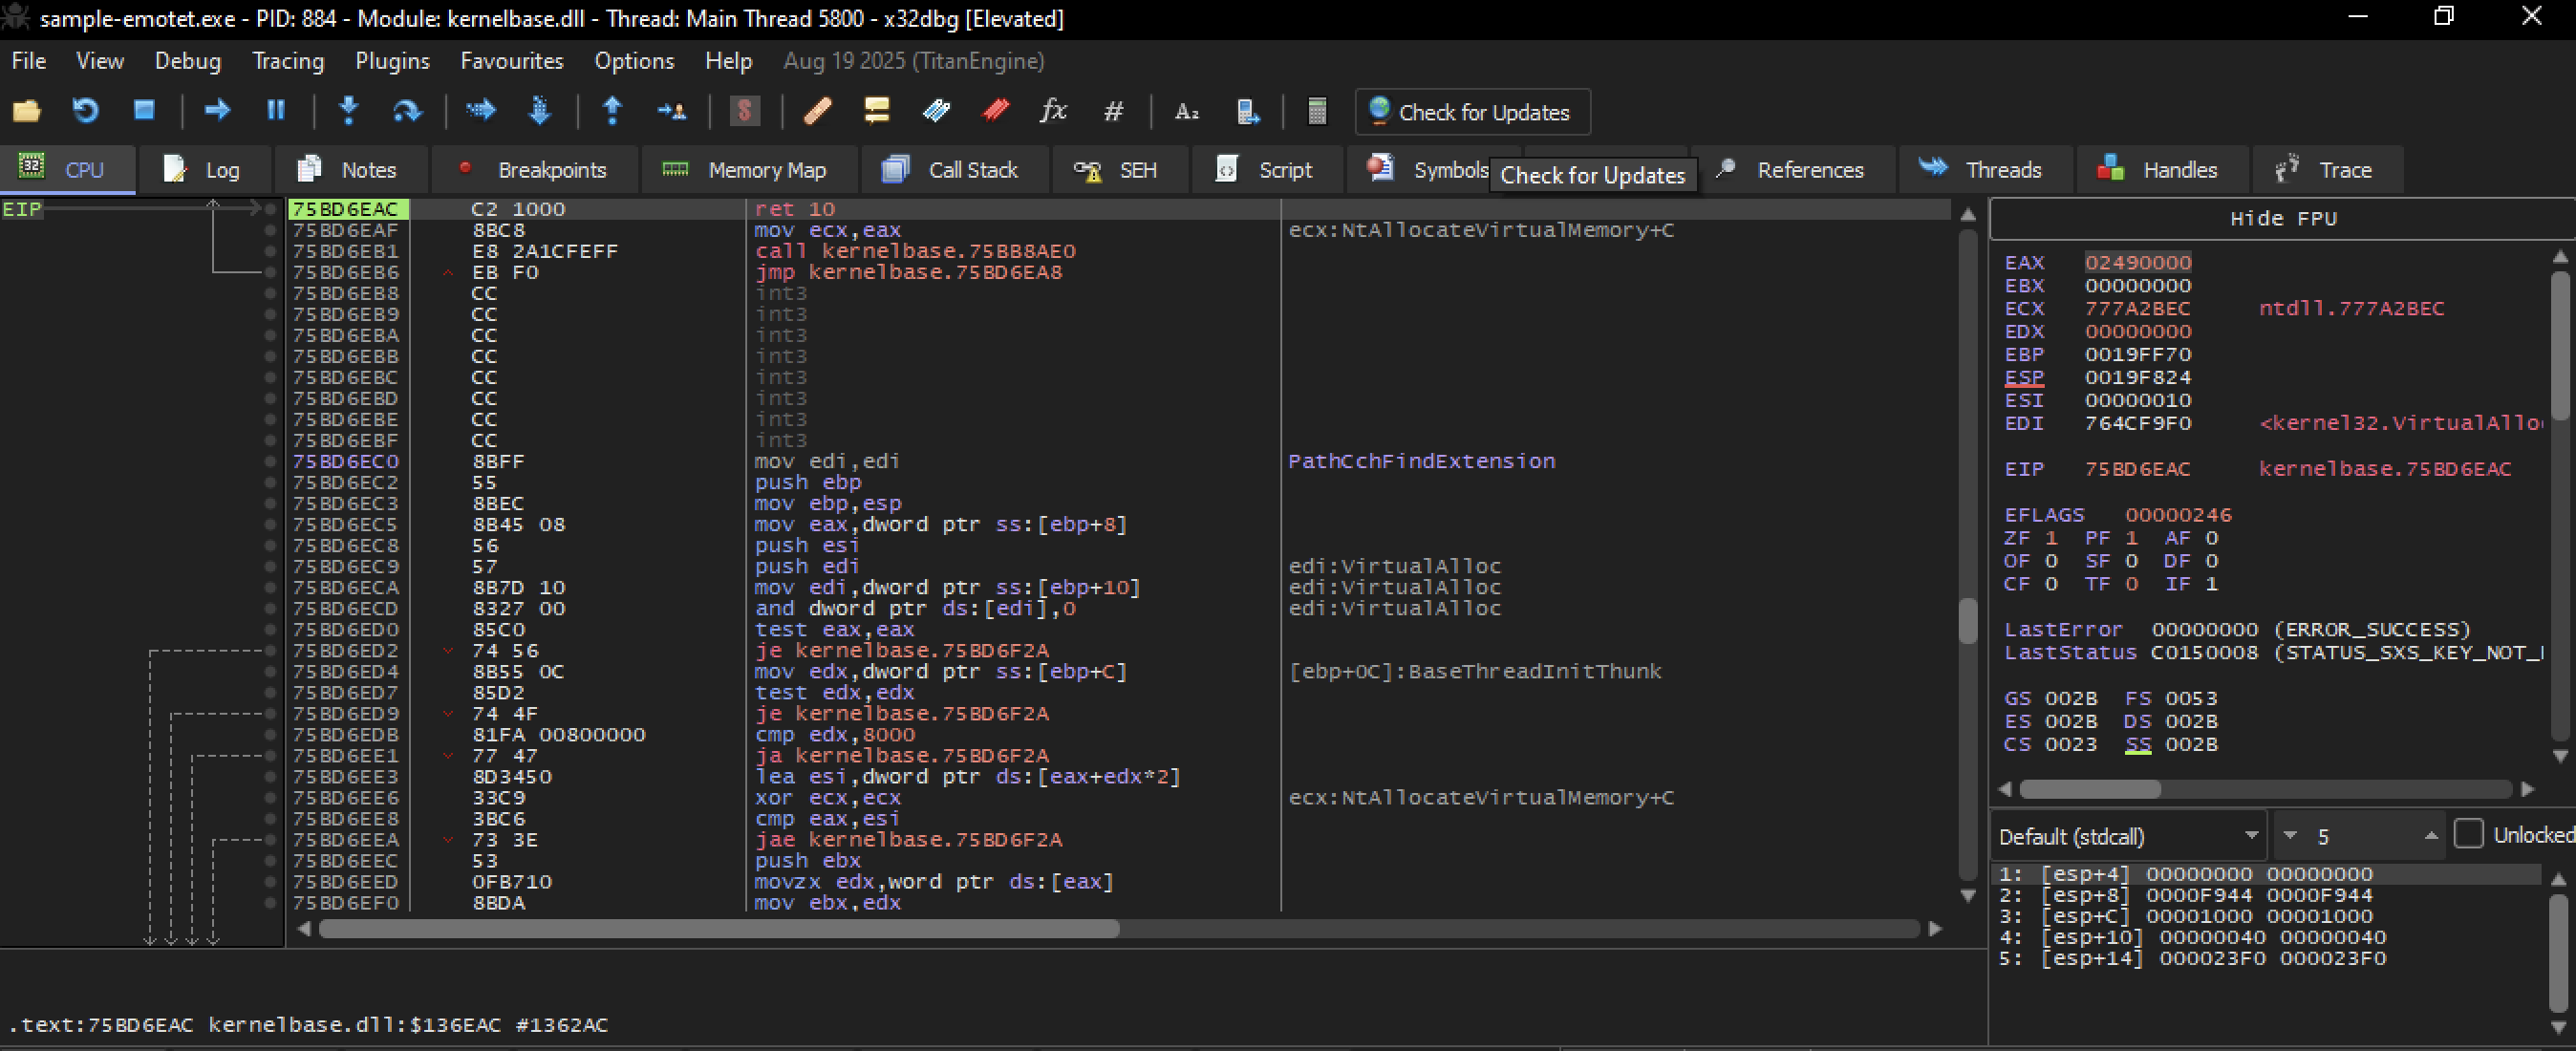Open the Functions fx icon
The image size is (2576, 1051).
(1053, 111)
